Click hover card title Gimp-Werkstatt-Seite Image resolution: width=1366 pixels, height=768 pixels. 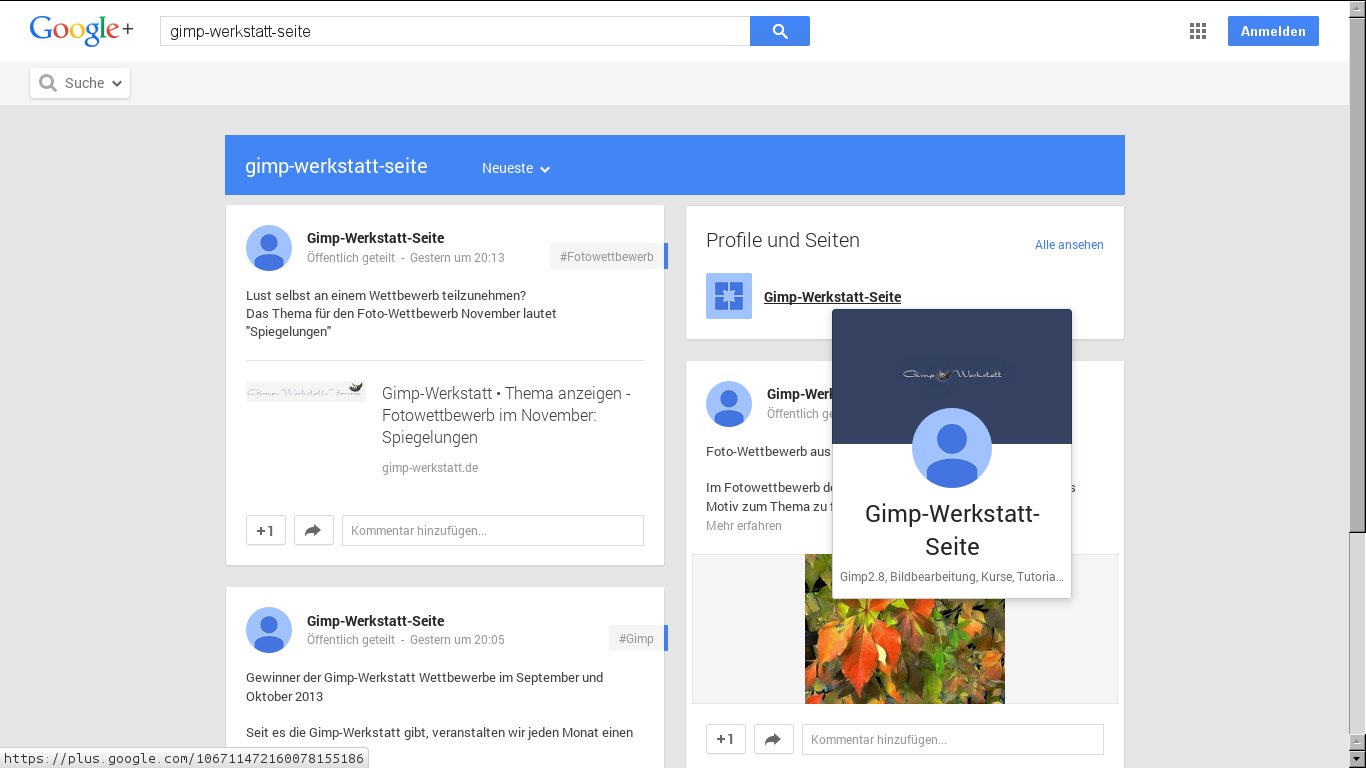pos(952,530)
